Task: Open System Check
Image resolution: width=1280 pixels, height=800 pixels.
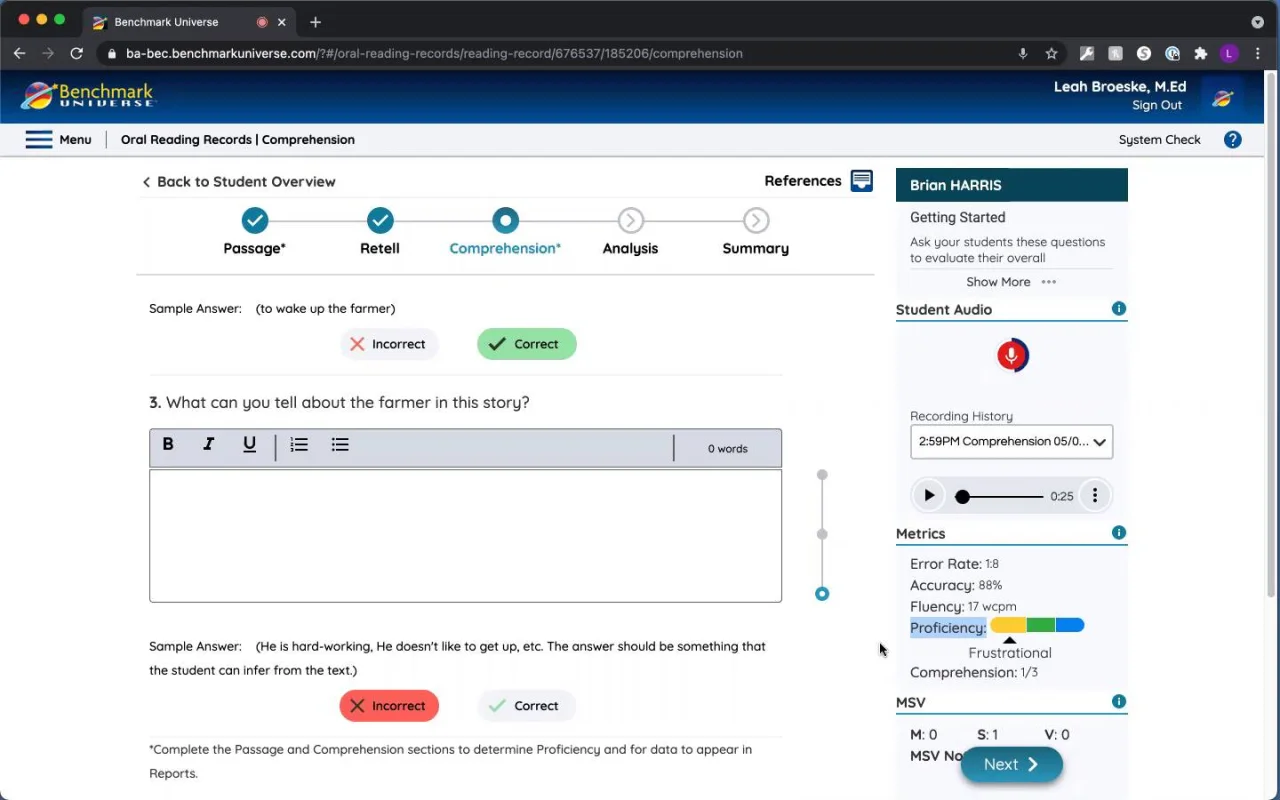Action: (1159, 139)
